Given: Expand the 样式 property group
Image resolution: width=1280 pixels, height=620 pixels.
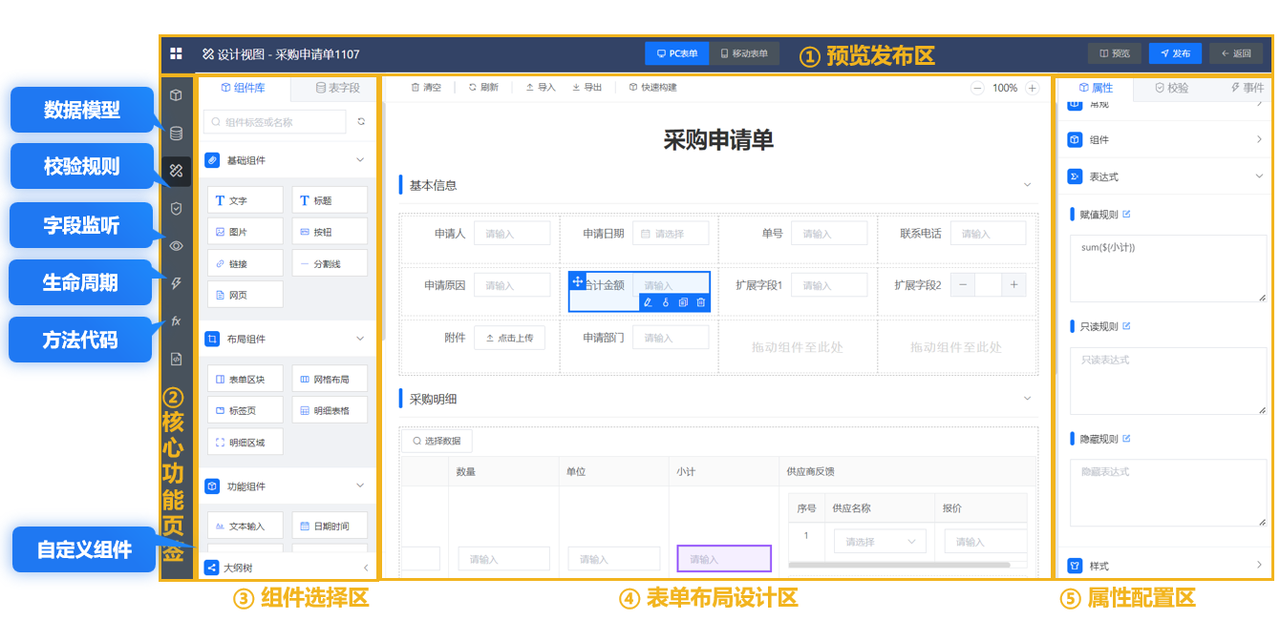Looking at the screenshot, I should (1259, 566).
